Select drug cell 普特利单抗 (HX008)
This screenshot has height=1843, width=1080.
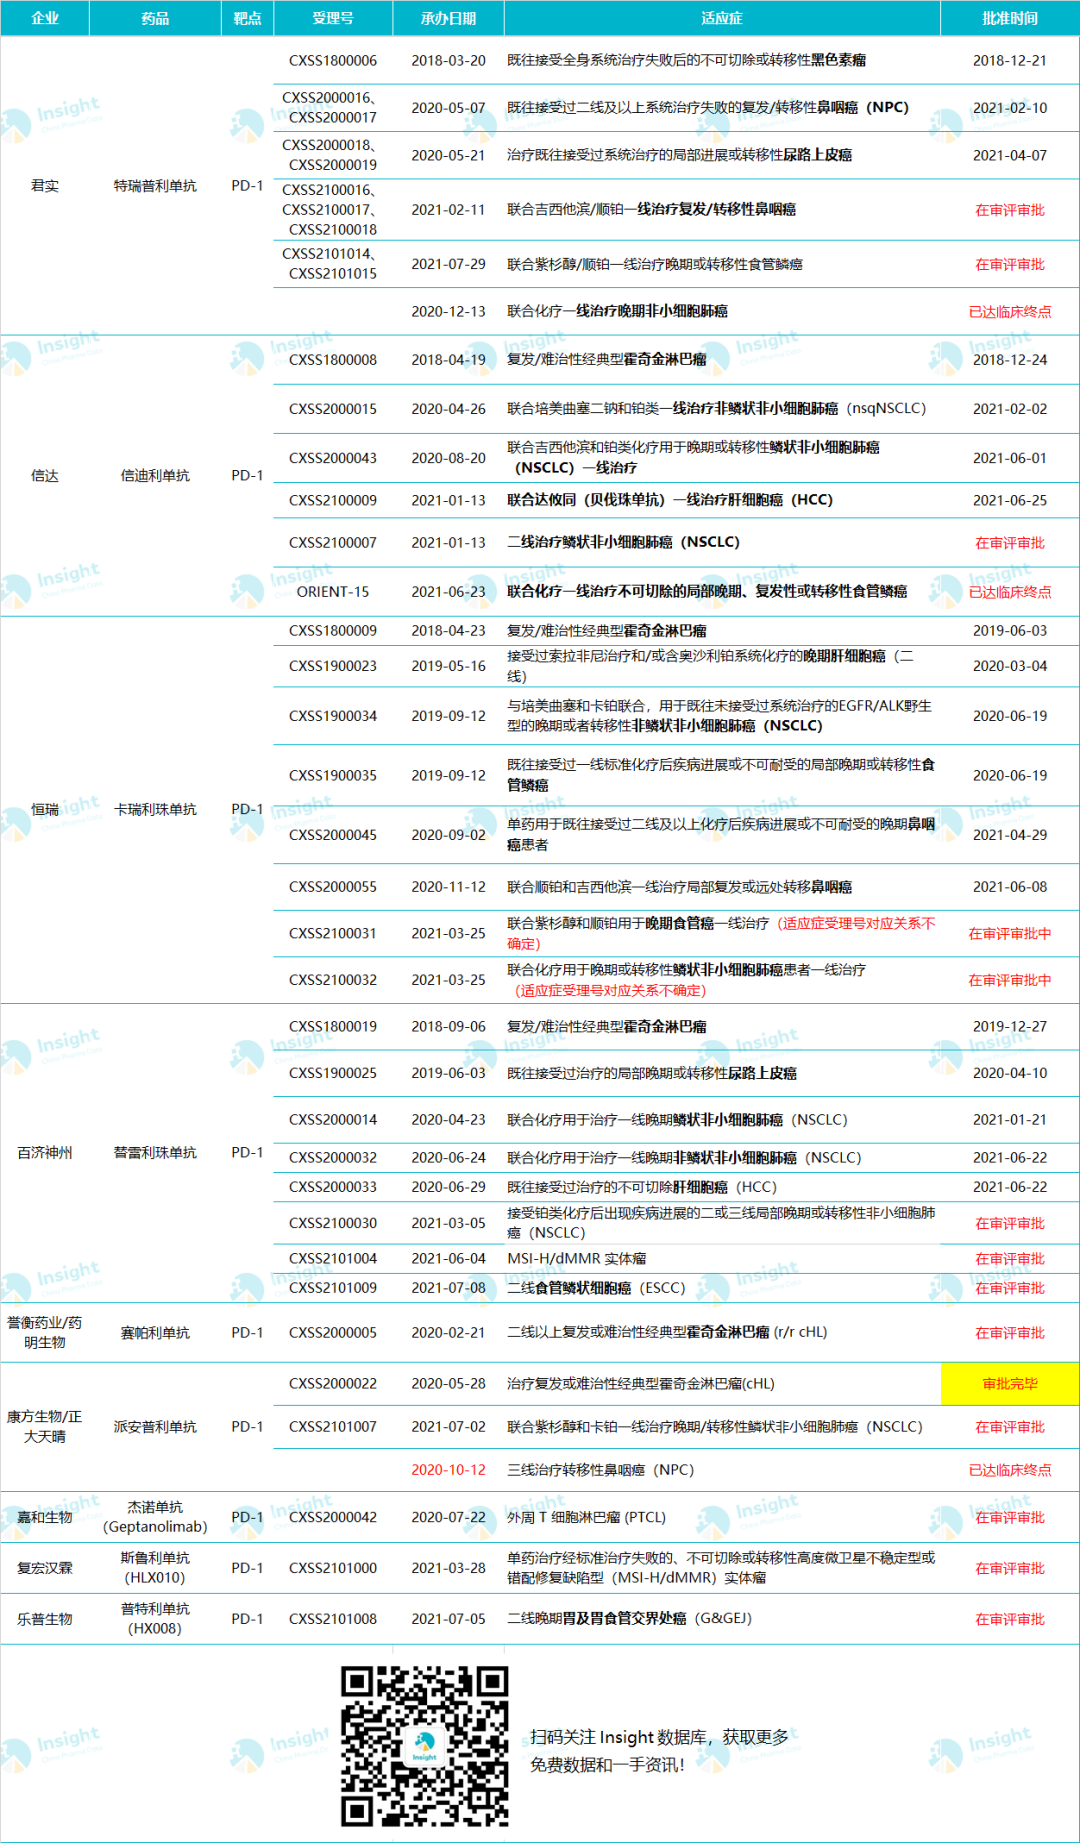[x=155, y=1619]
